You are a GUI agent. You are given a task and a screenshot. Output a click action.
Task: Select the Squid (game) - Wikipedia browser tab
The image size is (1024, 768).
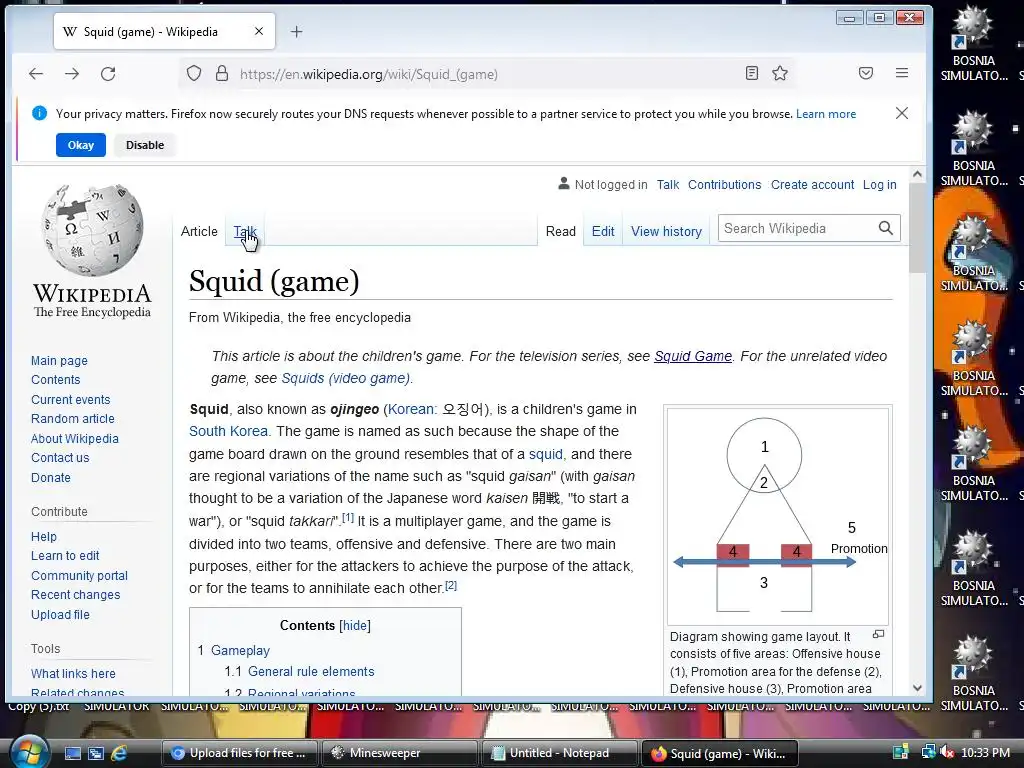(165, 31)
